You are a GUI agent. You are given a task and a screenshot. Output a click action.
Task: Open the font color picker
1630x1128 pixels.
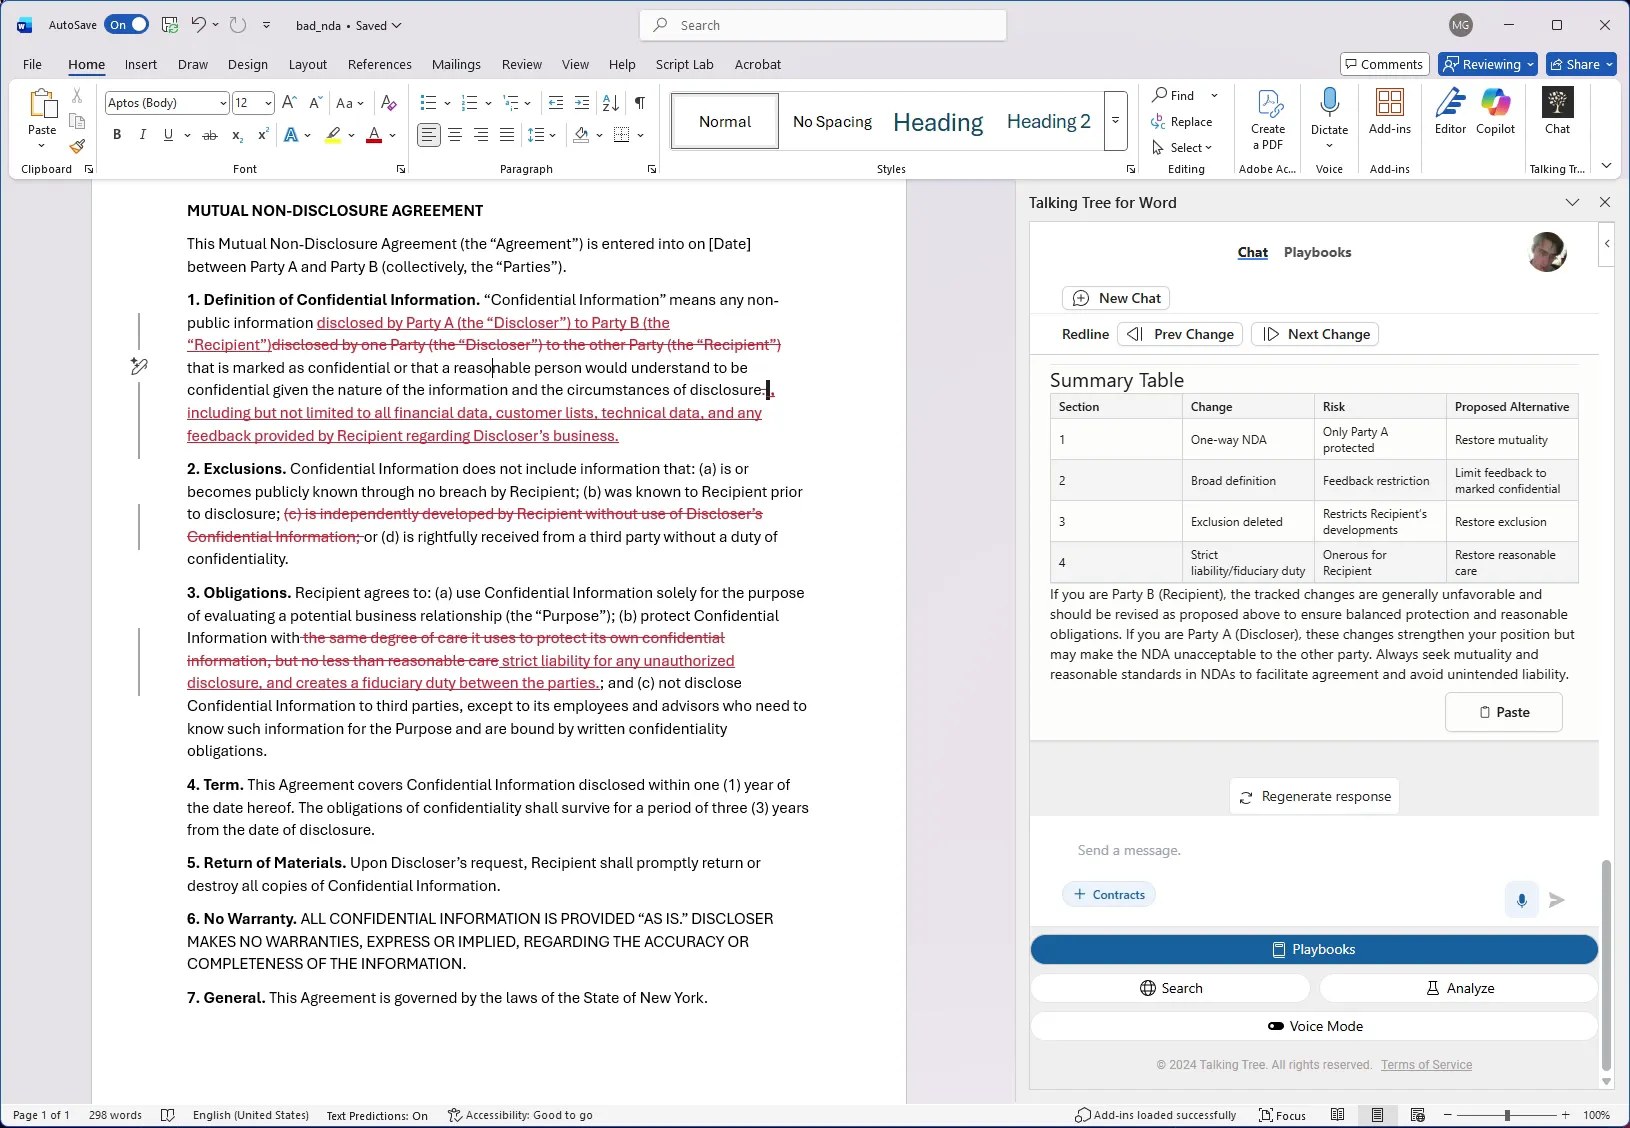393,135
